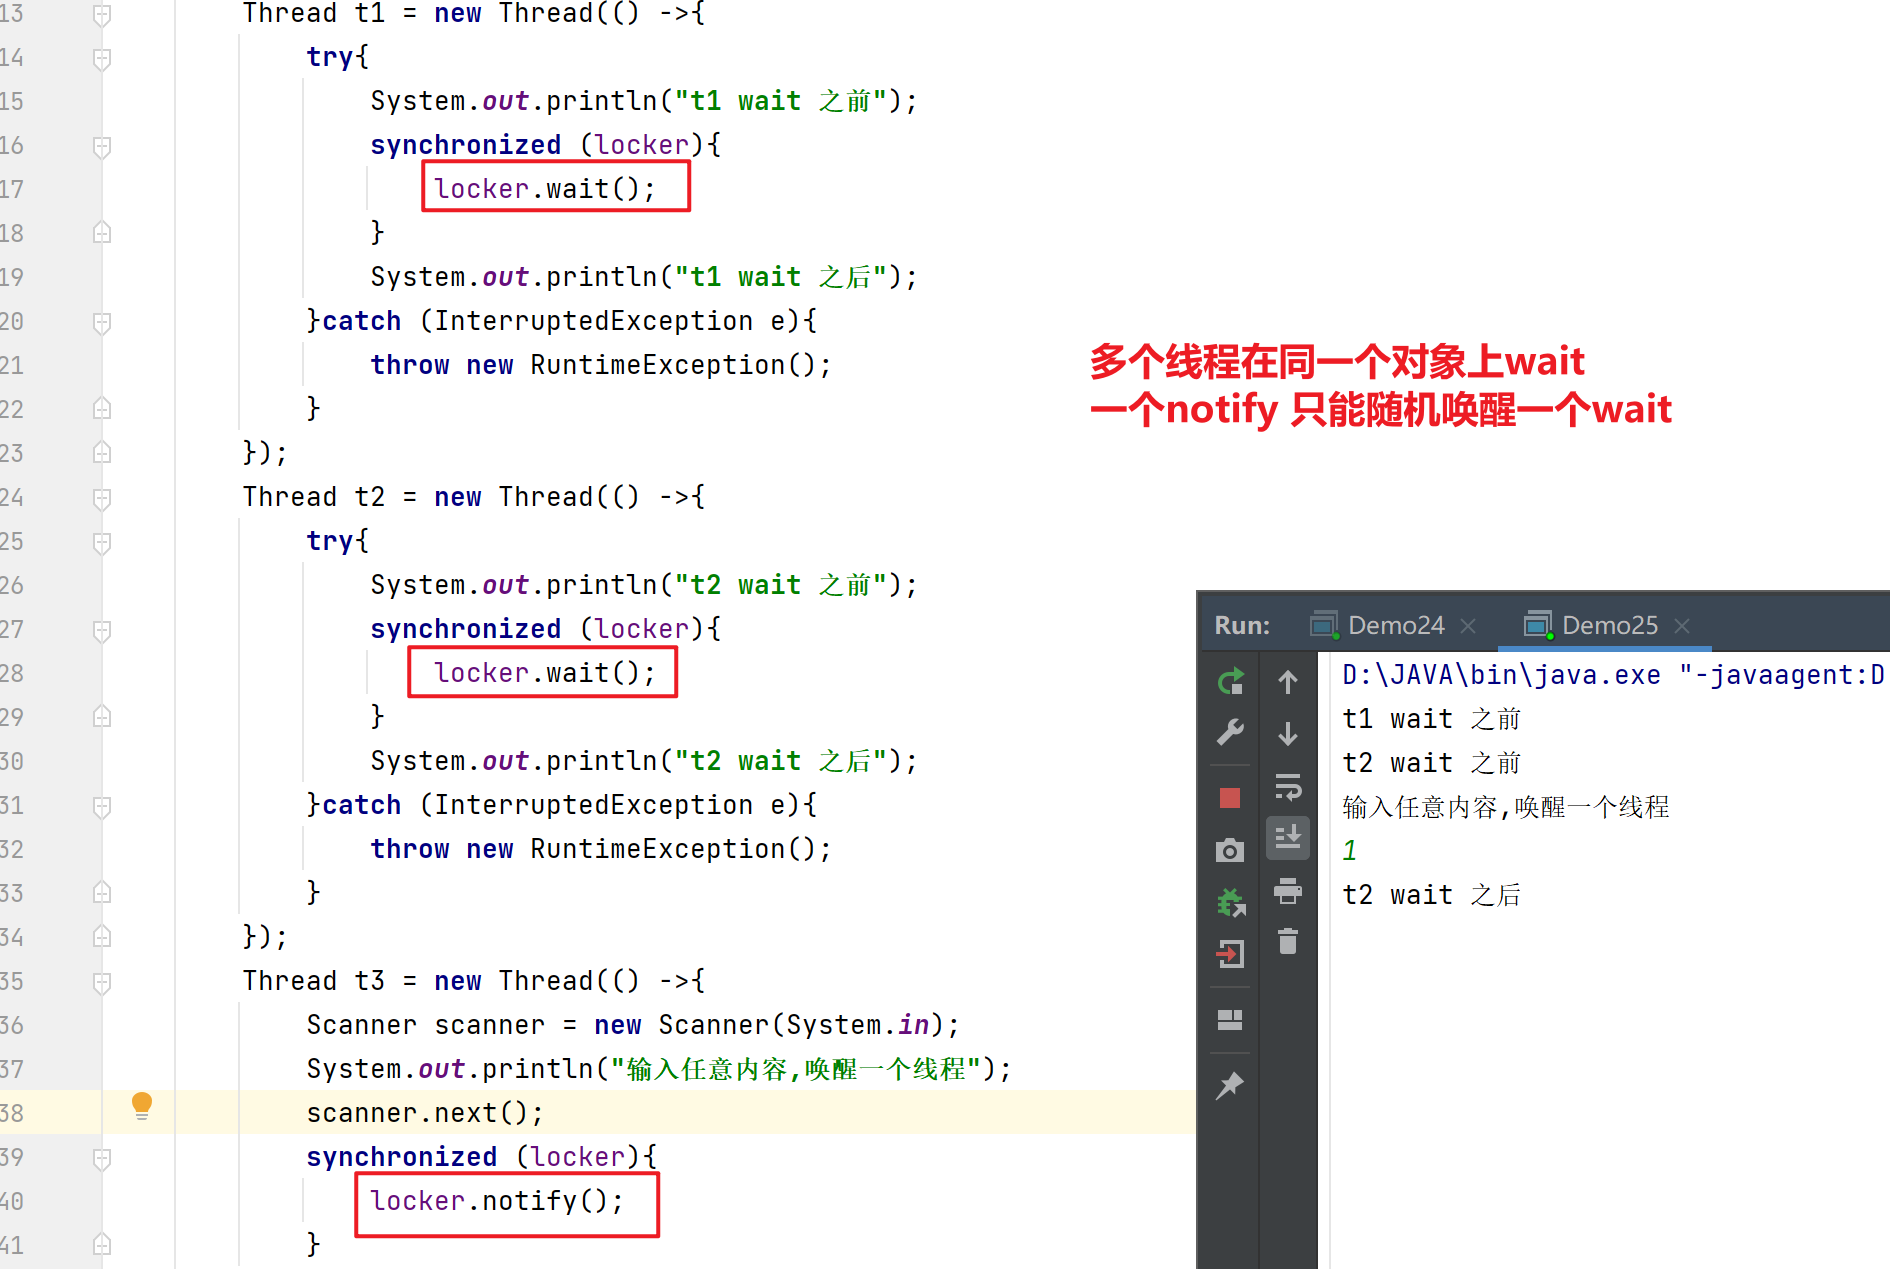Pin the Run tab with the pin icon
This screenshot has height=1269, width=1890.
pyautogui.click(x=1230, y=1086)
